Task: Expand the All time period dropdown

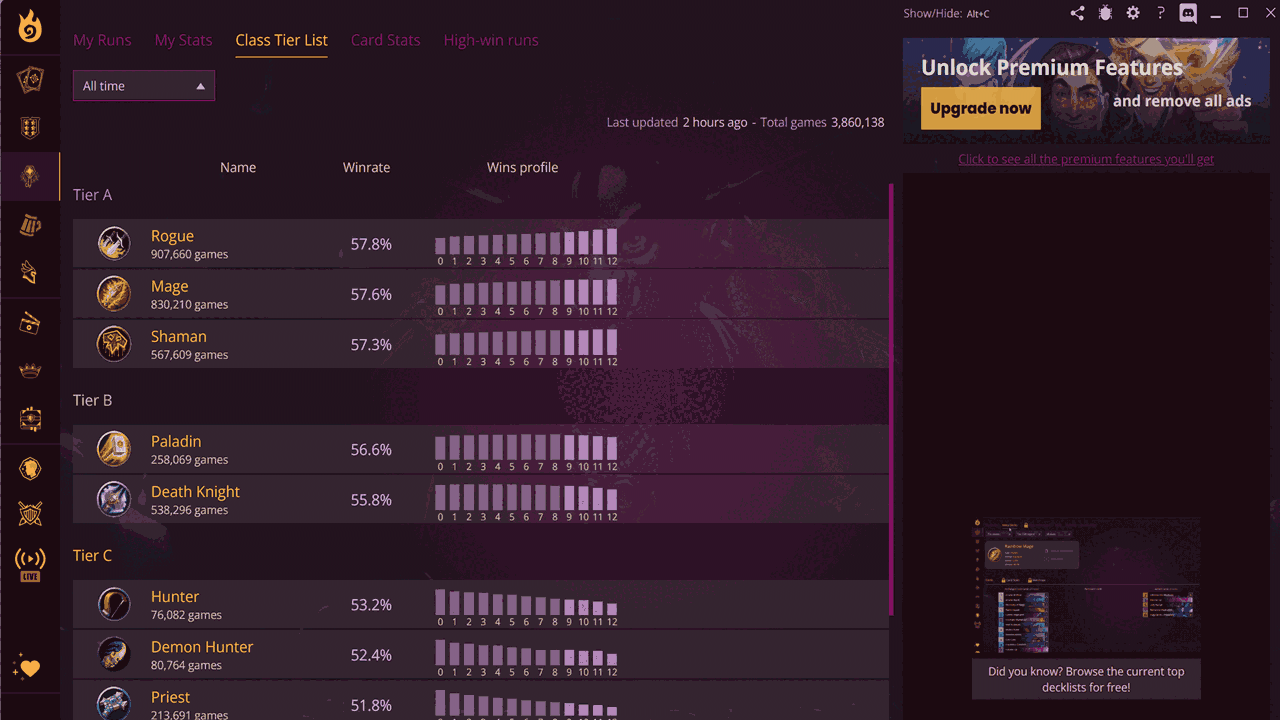Action: pos(144,86)
